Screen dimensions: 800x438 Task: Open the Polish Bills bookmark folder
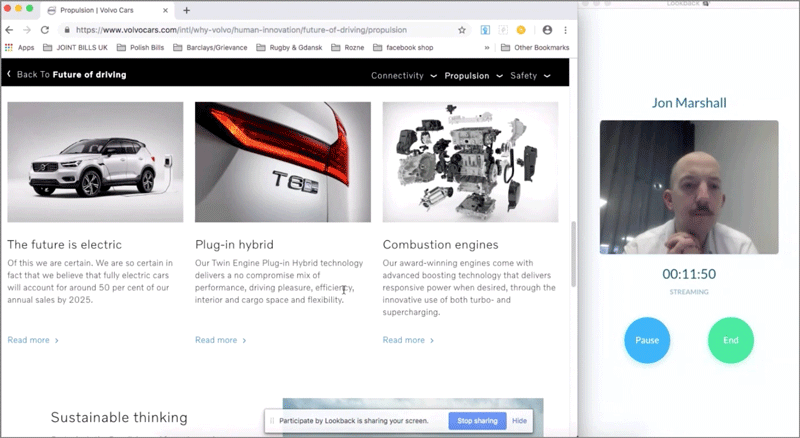[141, 47]
